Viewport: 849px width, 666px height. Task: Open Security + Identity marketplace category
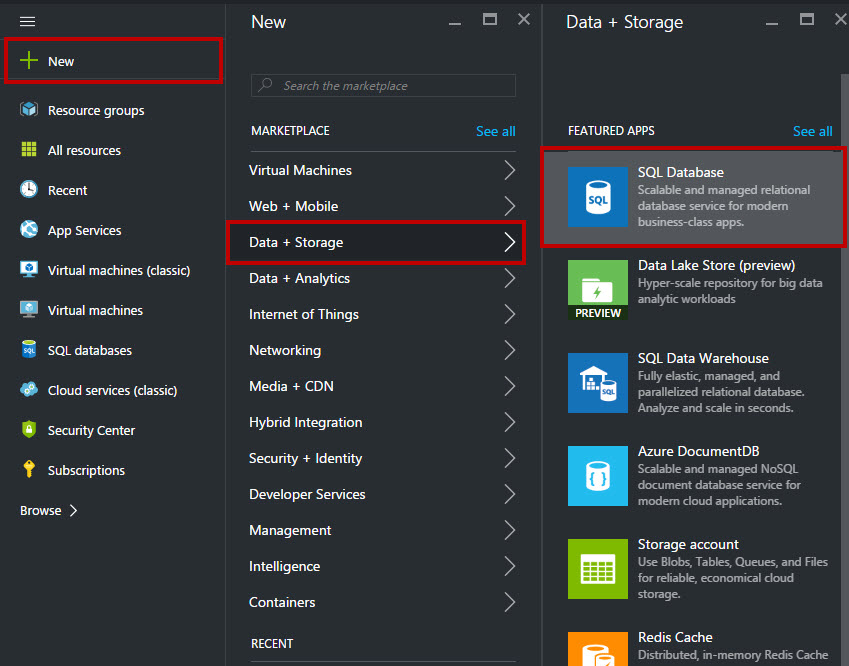coord(382,458)
